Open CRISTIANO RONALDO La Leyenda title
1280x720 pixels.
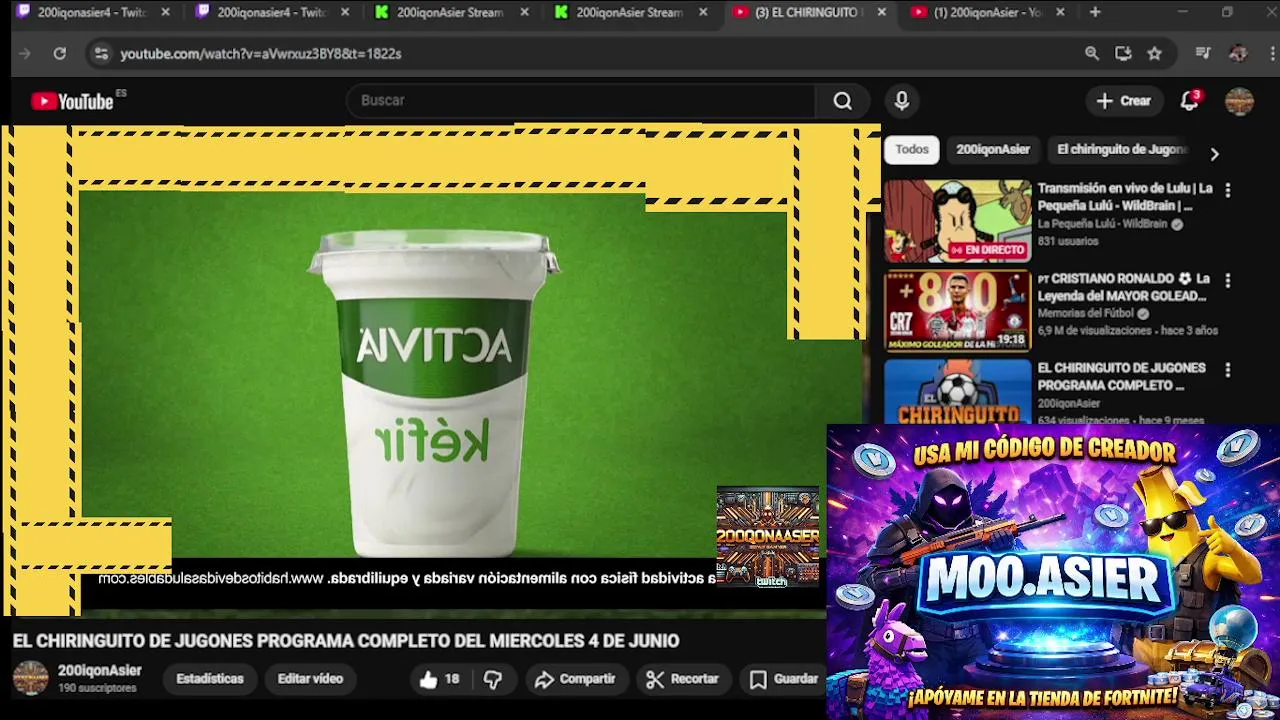click(1123, 287)
